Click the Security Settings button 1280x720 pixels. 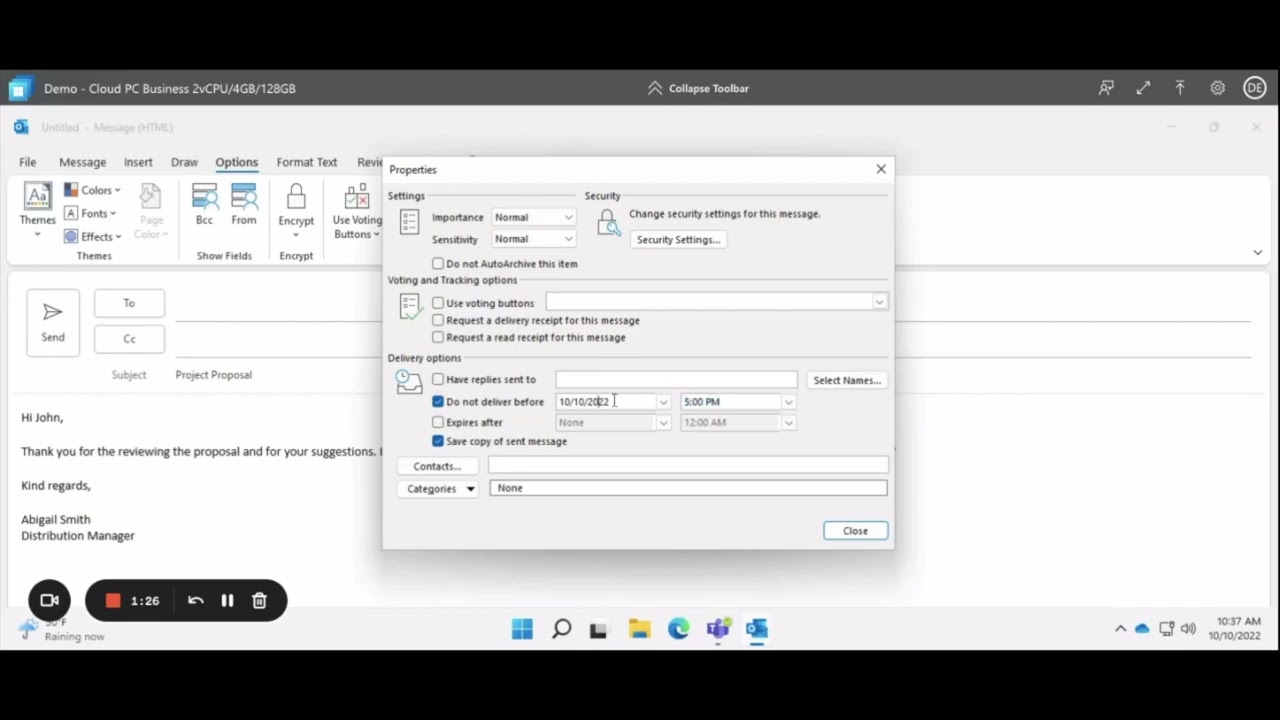pos(678,240)
